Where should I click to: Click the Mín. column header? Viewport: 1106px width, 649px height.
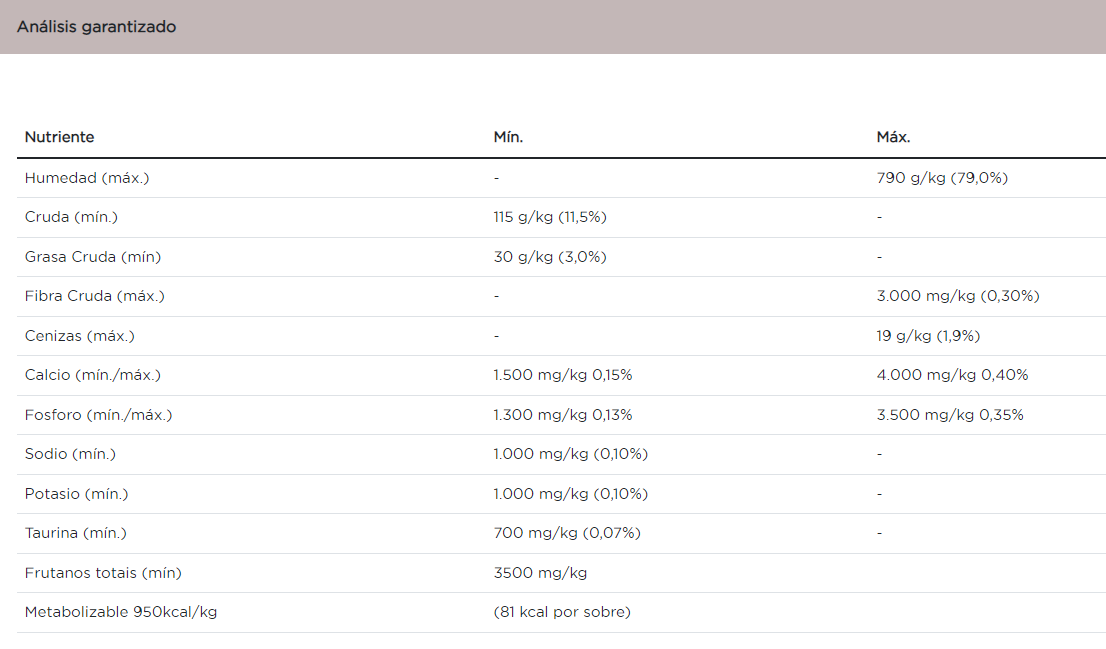[x=508, y=137]
